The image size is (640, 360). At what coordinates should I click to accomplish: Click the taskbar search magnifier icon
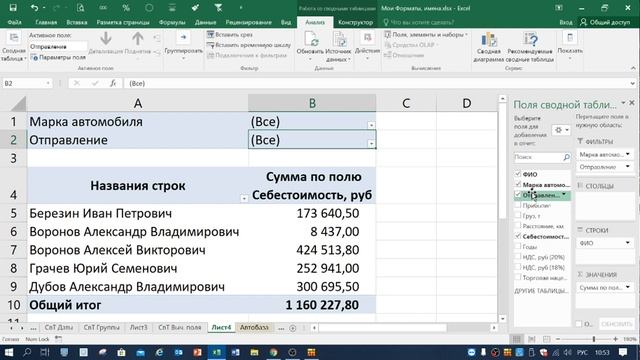point(27,352)
